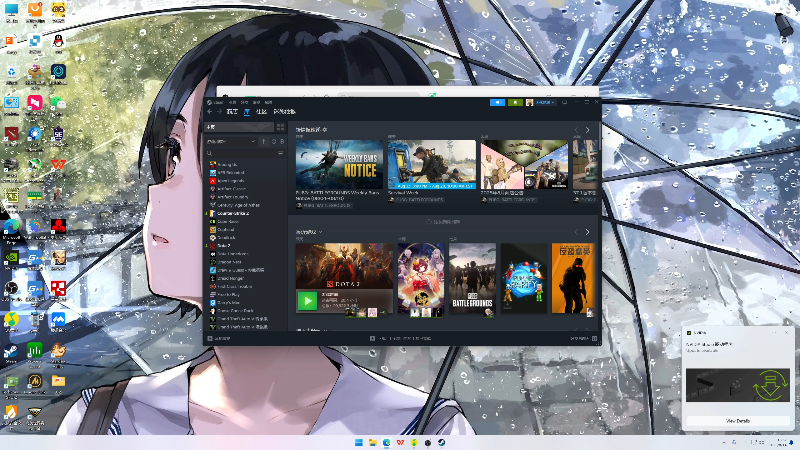Open the Steam menu in the title bar
This screenshot has height=450, width=800.
tap(218, 102)
